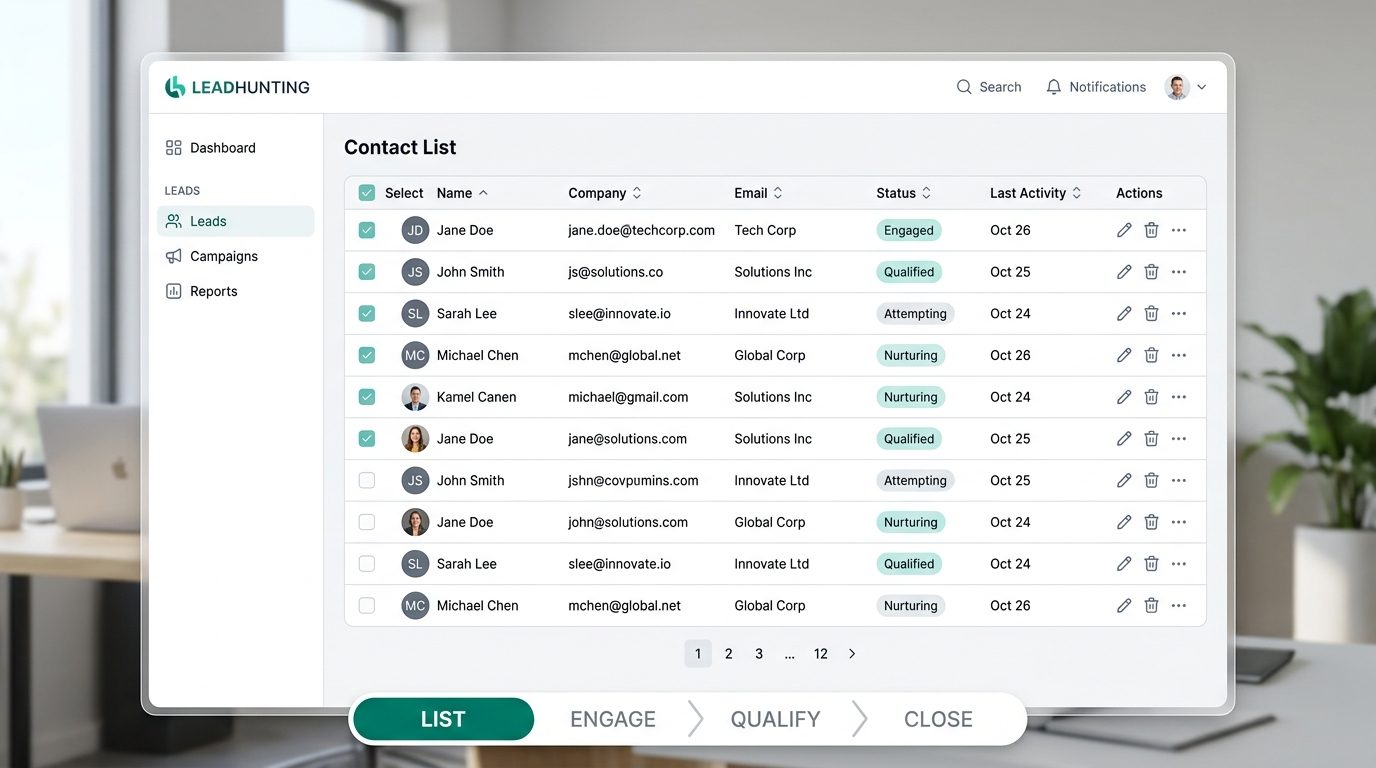Edit the john@solutions.com contact
1376x768 pixels.
(1124, 522)
